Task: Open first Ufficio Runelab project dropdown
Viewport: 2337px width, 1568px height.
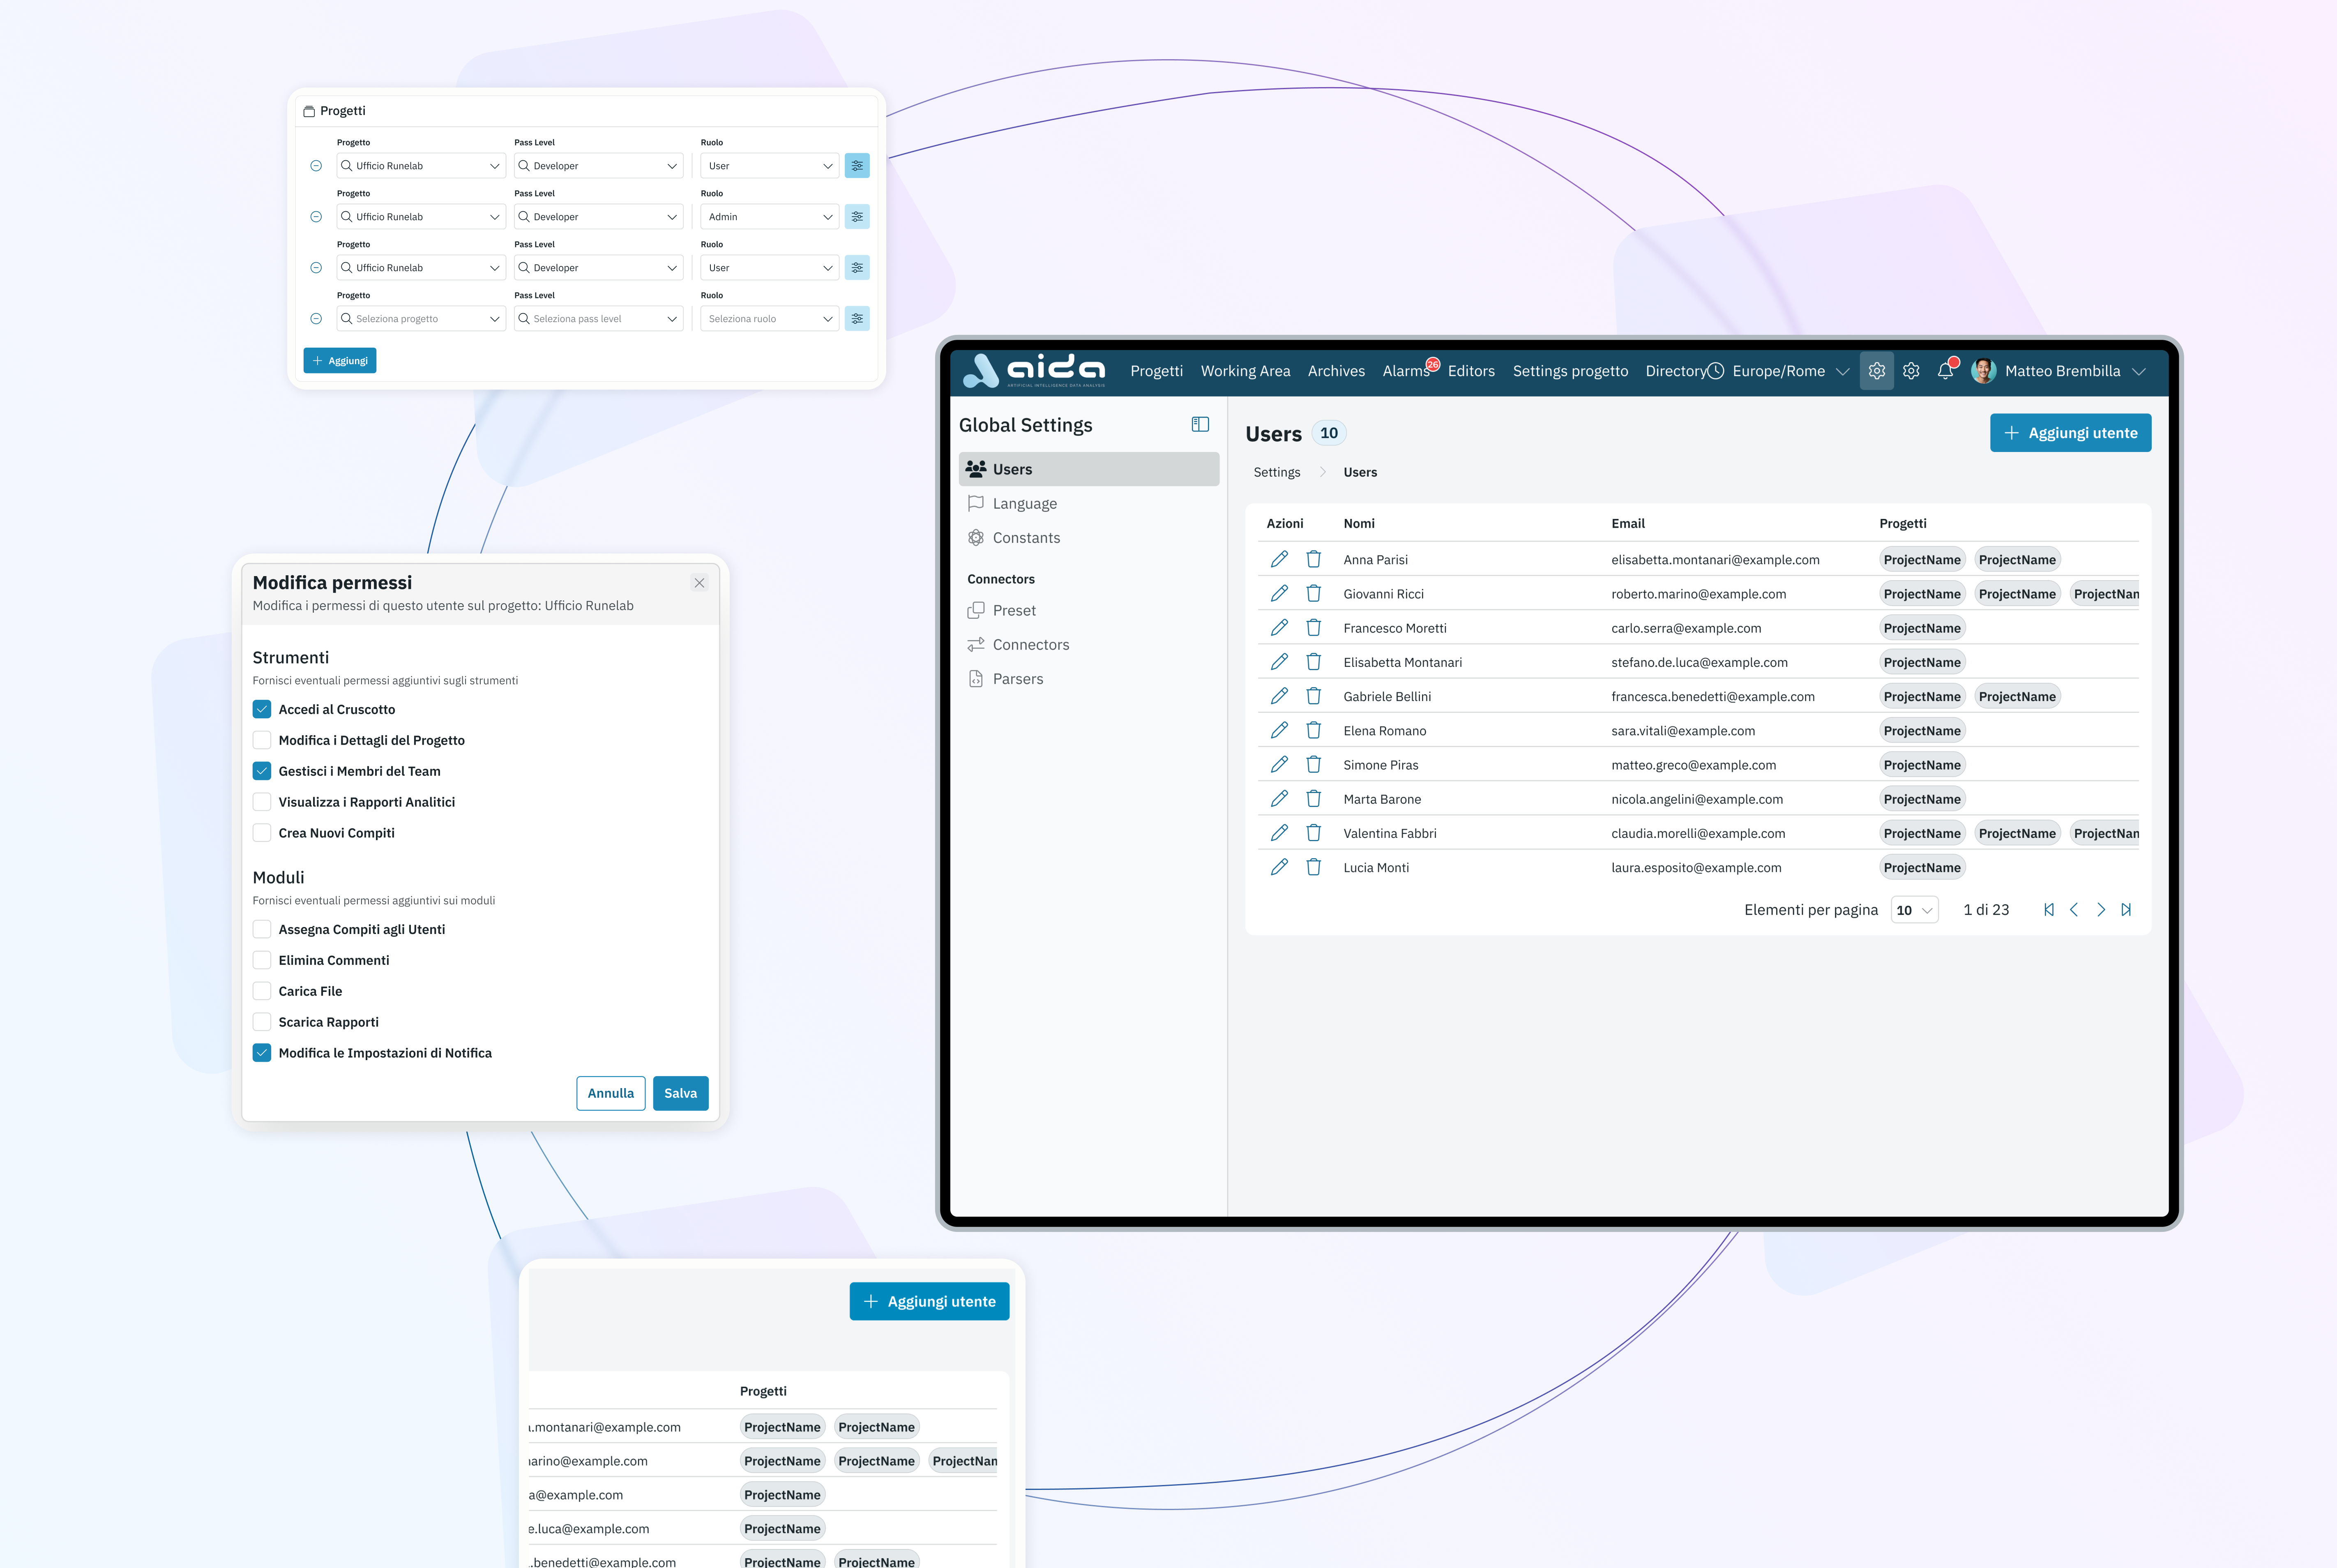Action: [421, 166]
